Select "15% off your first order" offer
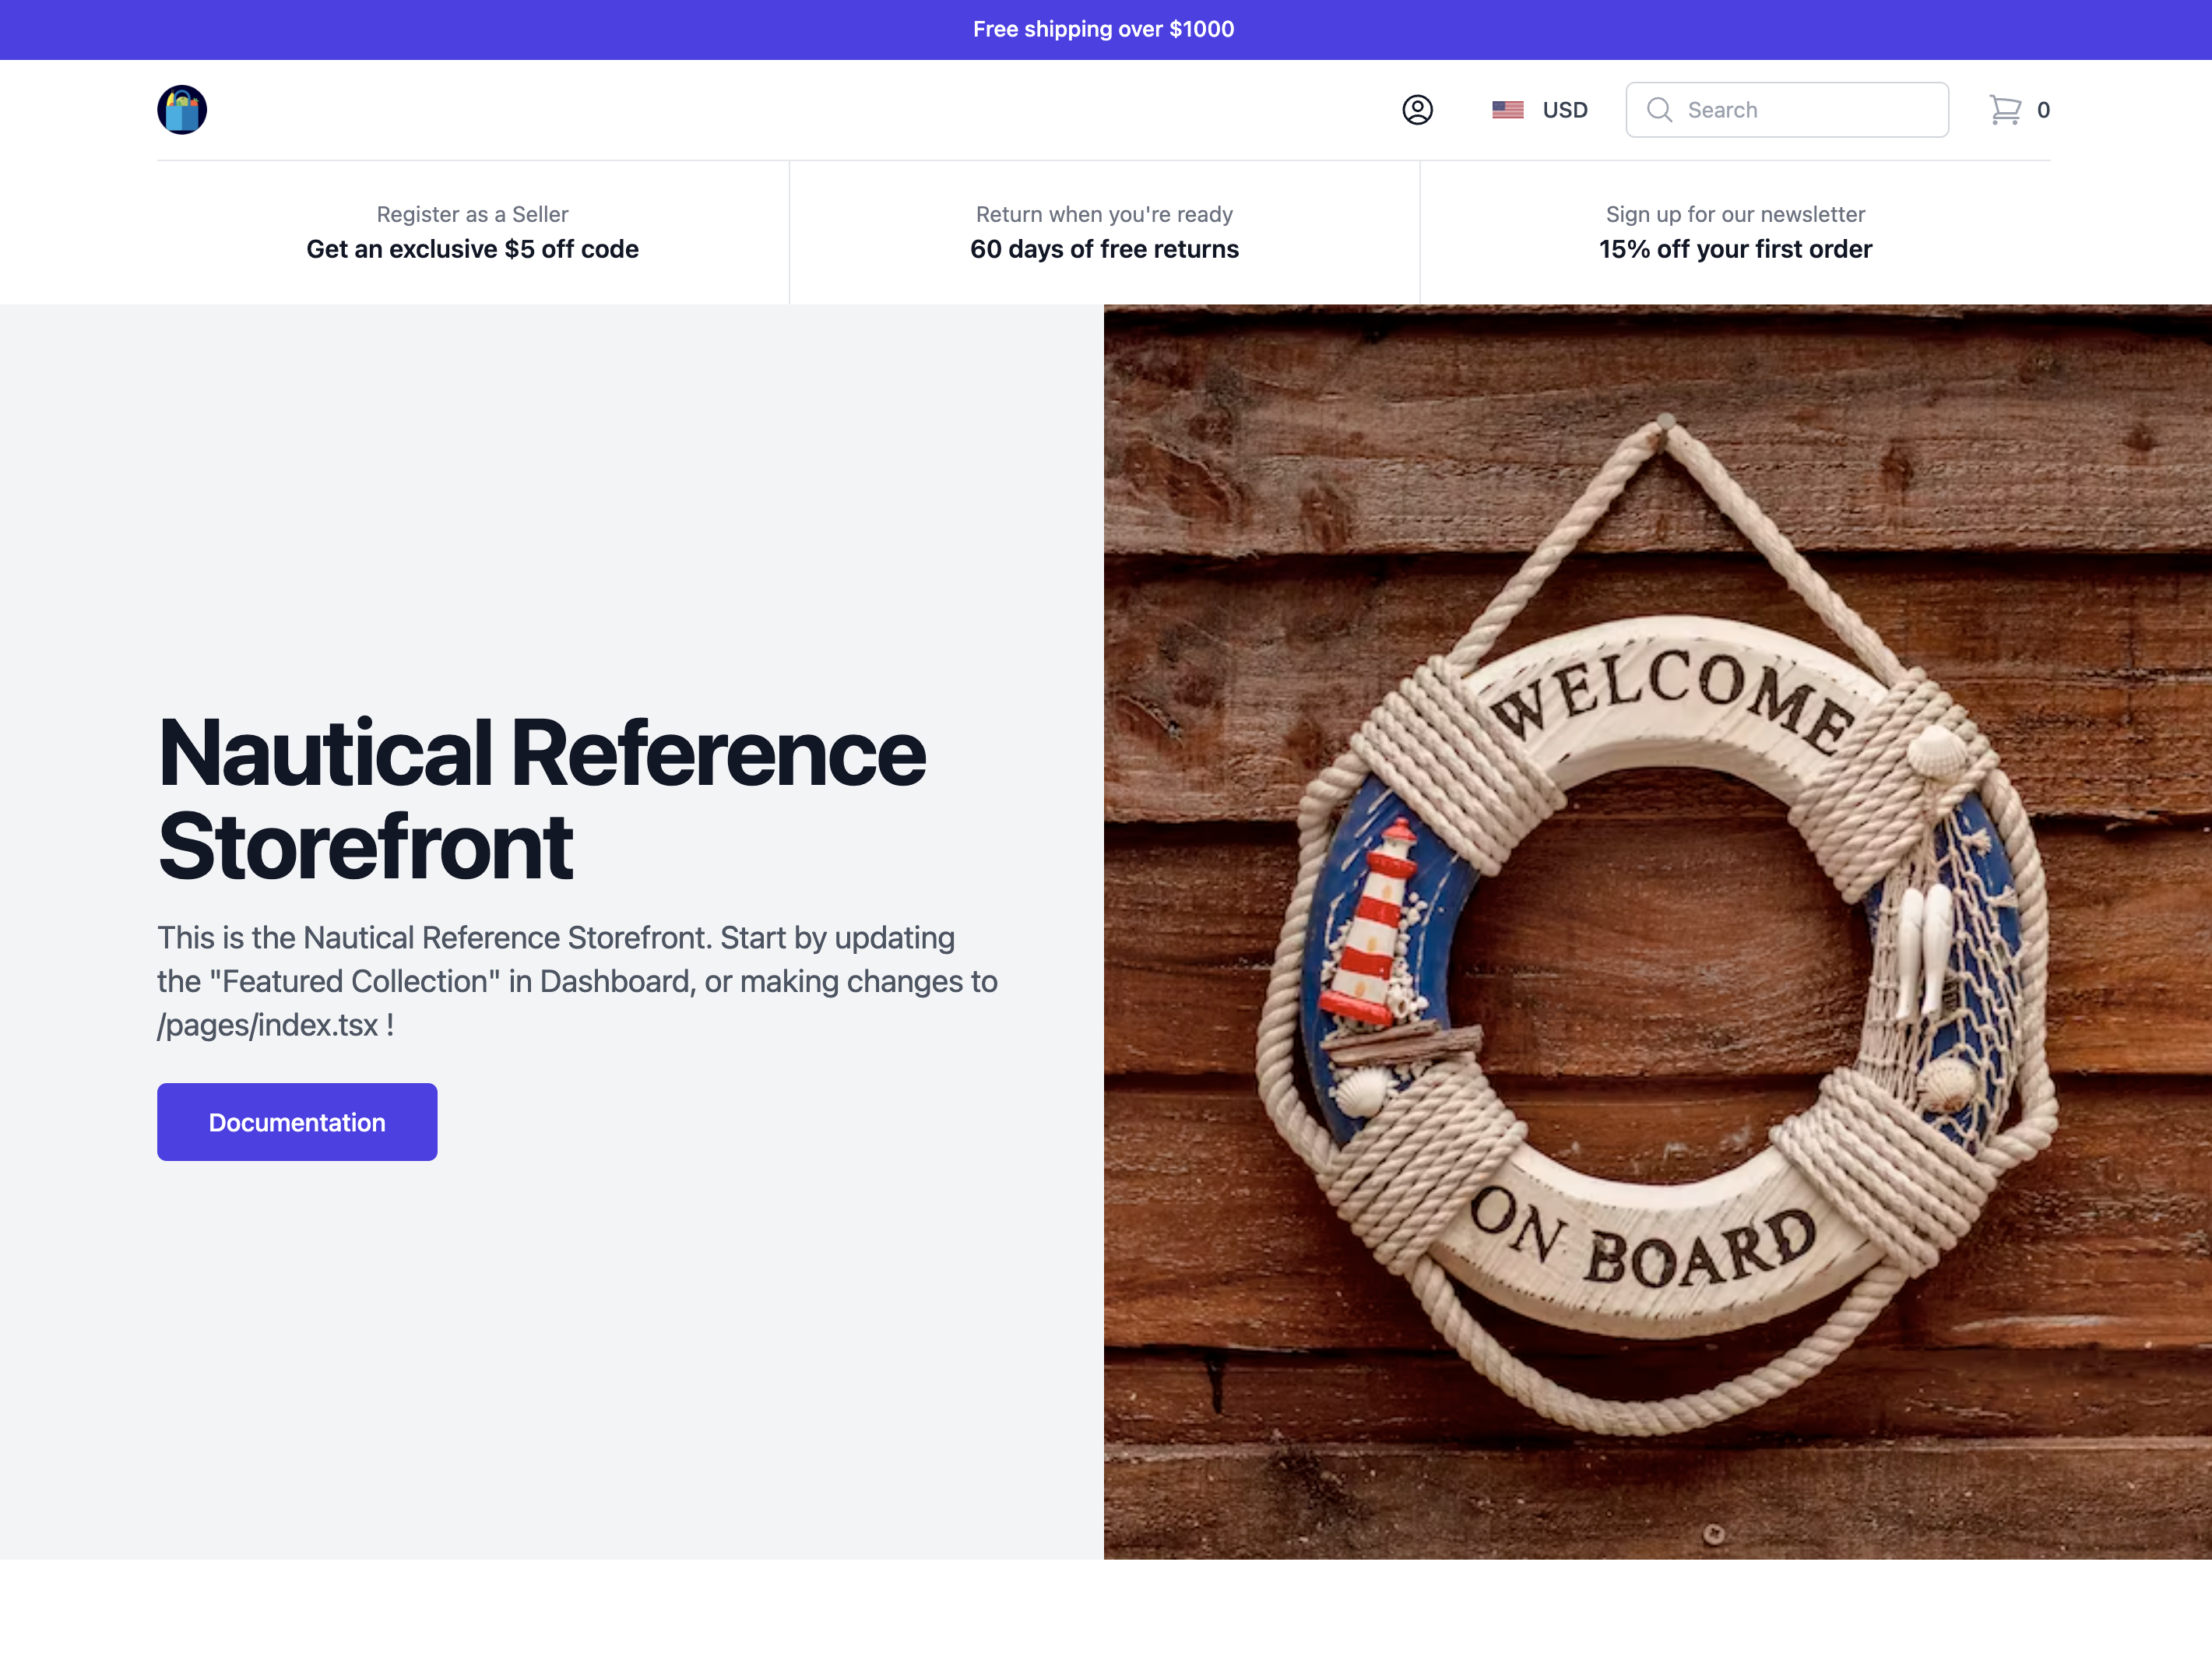Image resolution: width=2212 pixels, height=1664 pixels. click(1735, 249)
